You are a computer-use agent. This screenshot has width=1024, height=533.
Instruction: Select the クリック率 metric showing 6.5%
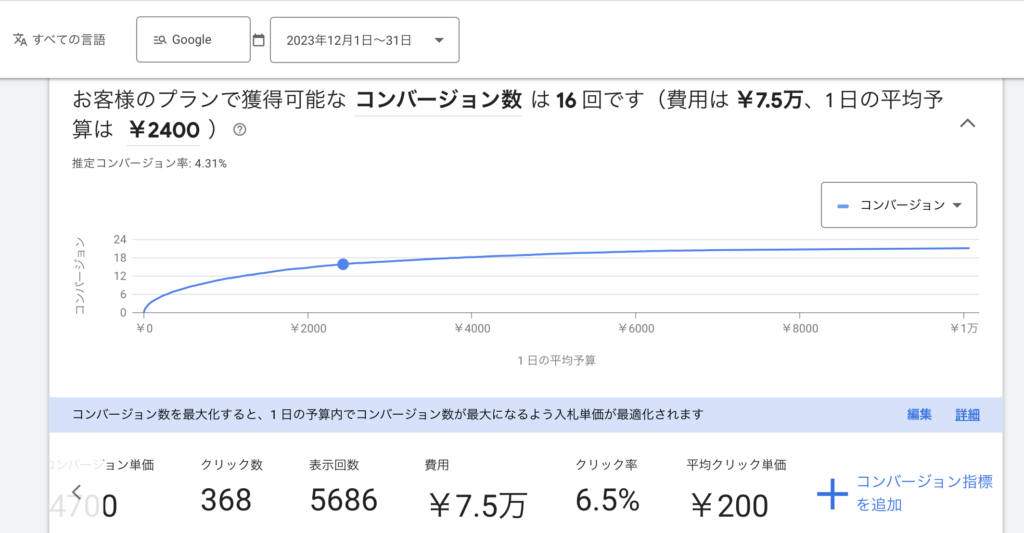[607, 488]
